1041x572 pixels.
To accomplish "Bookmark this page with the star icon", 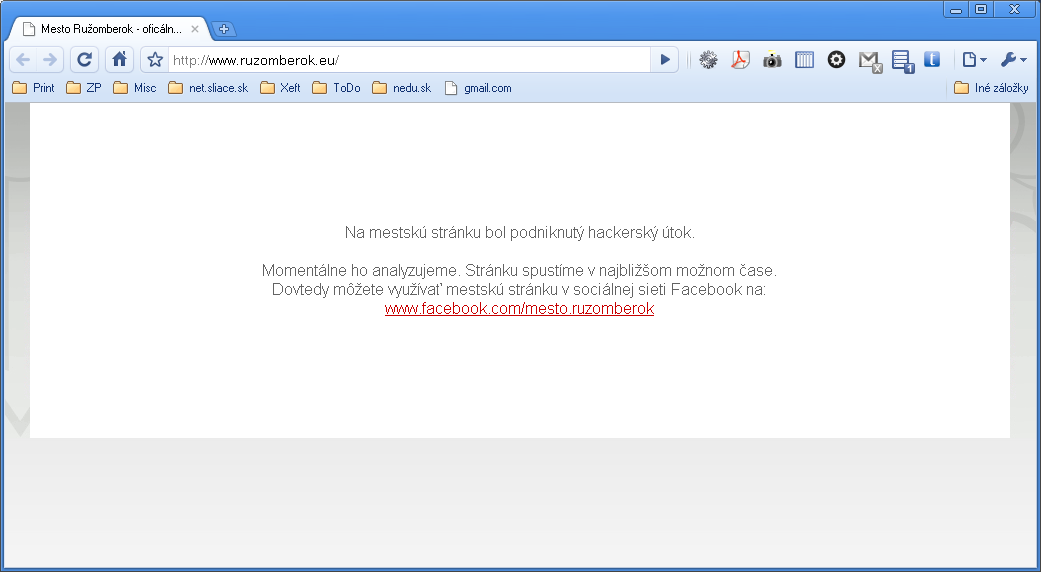I will tap(155, 60).
